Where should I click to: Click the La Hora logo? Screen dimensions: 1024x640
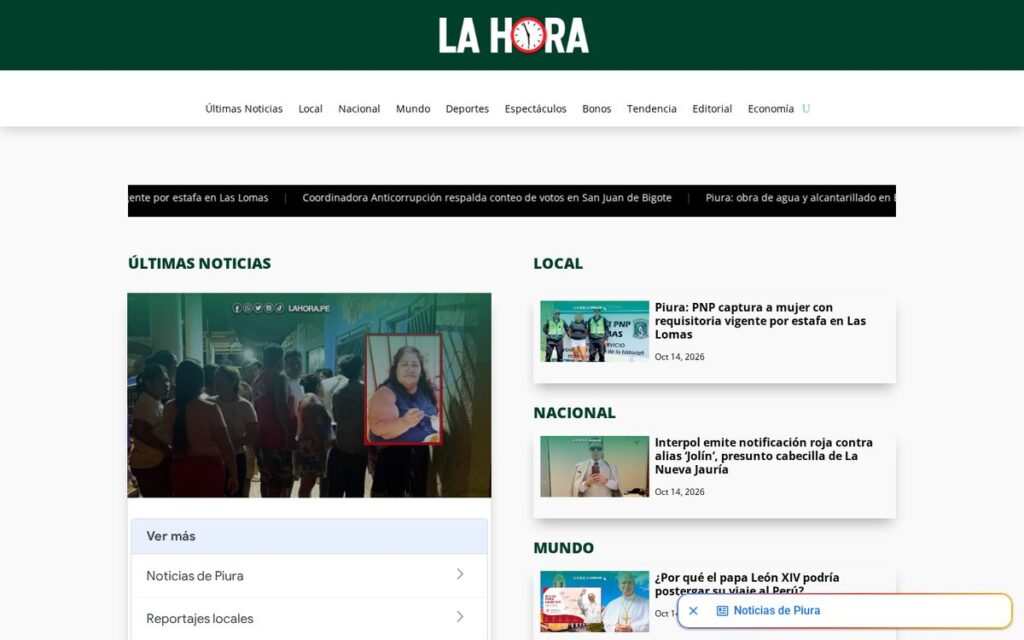(x=513, y=35)
